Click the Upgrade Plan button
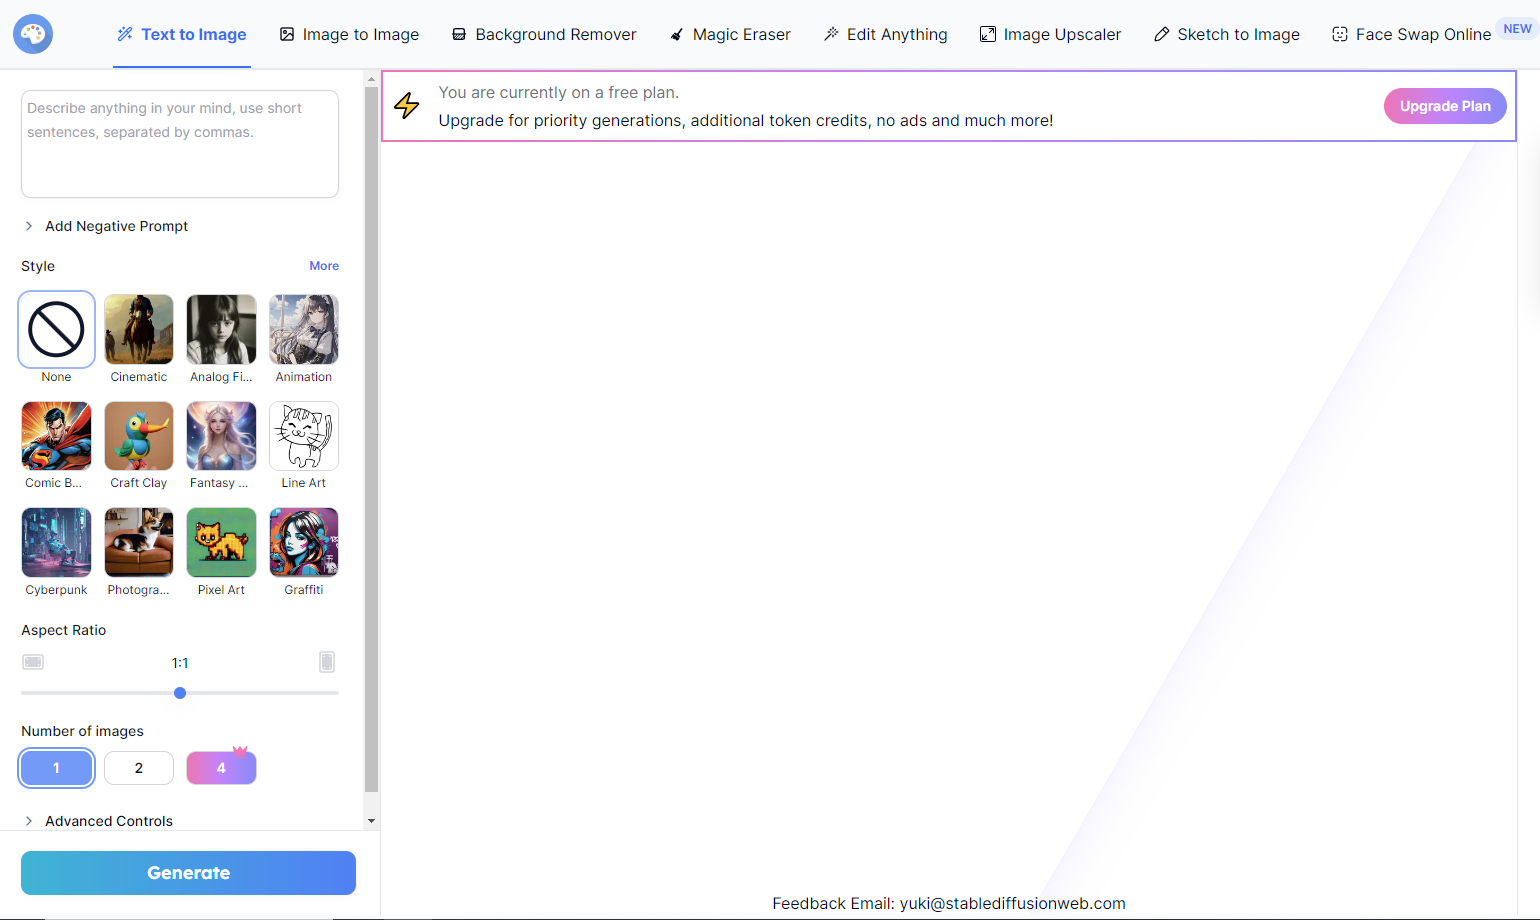Viewport: 1540px width, 920px height. click(x=1445, y=106)
